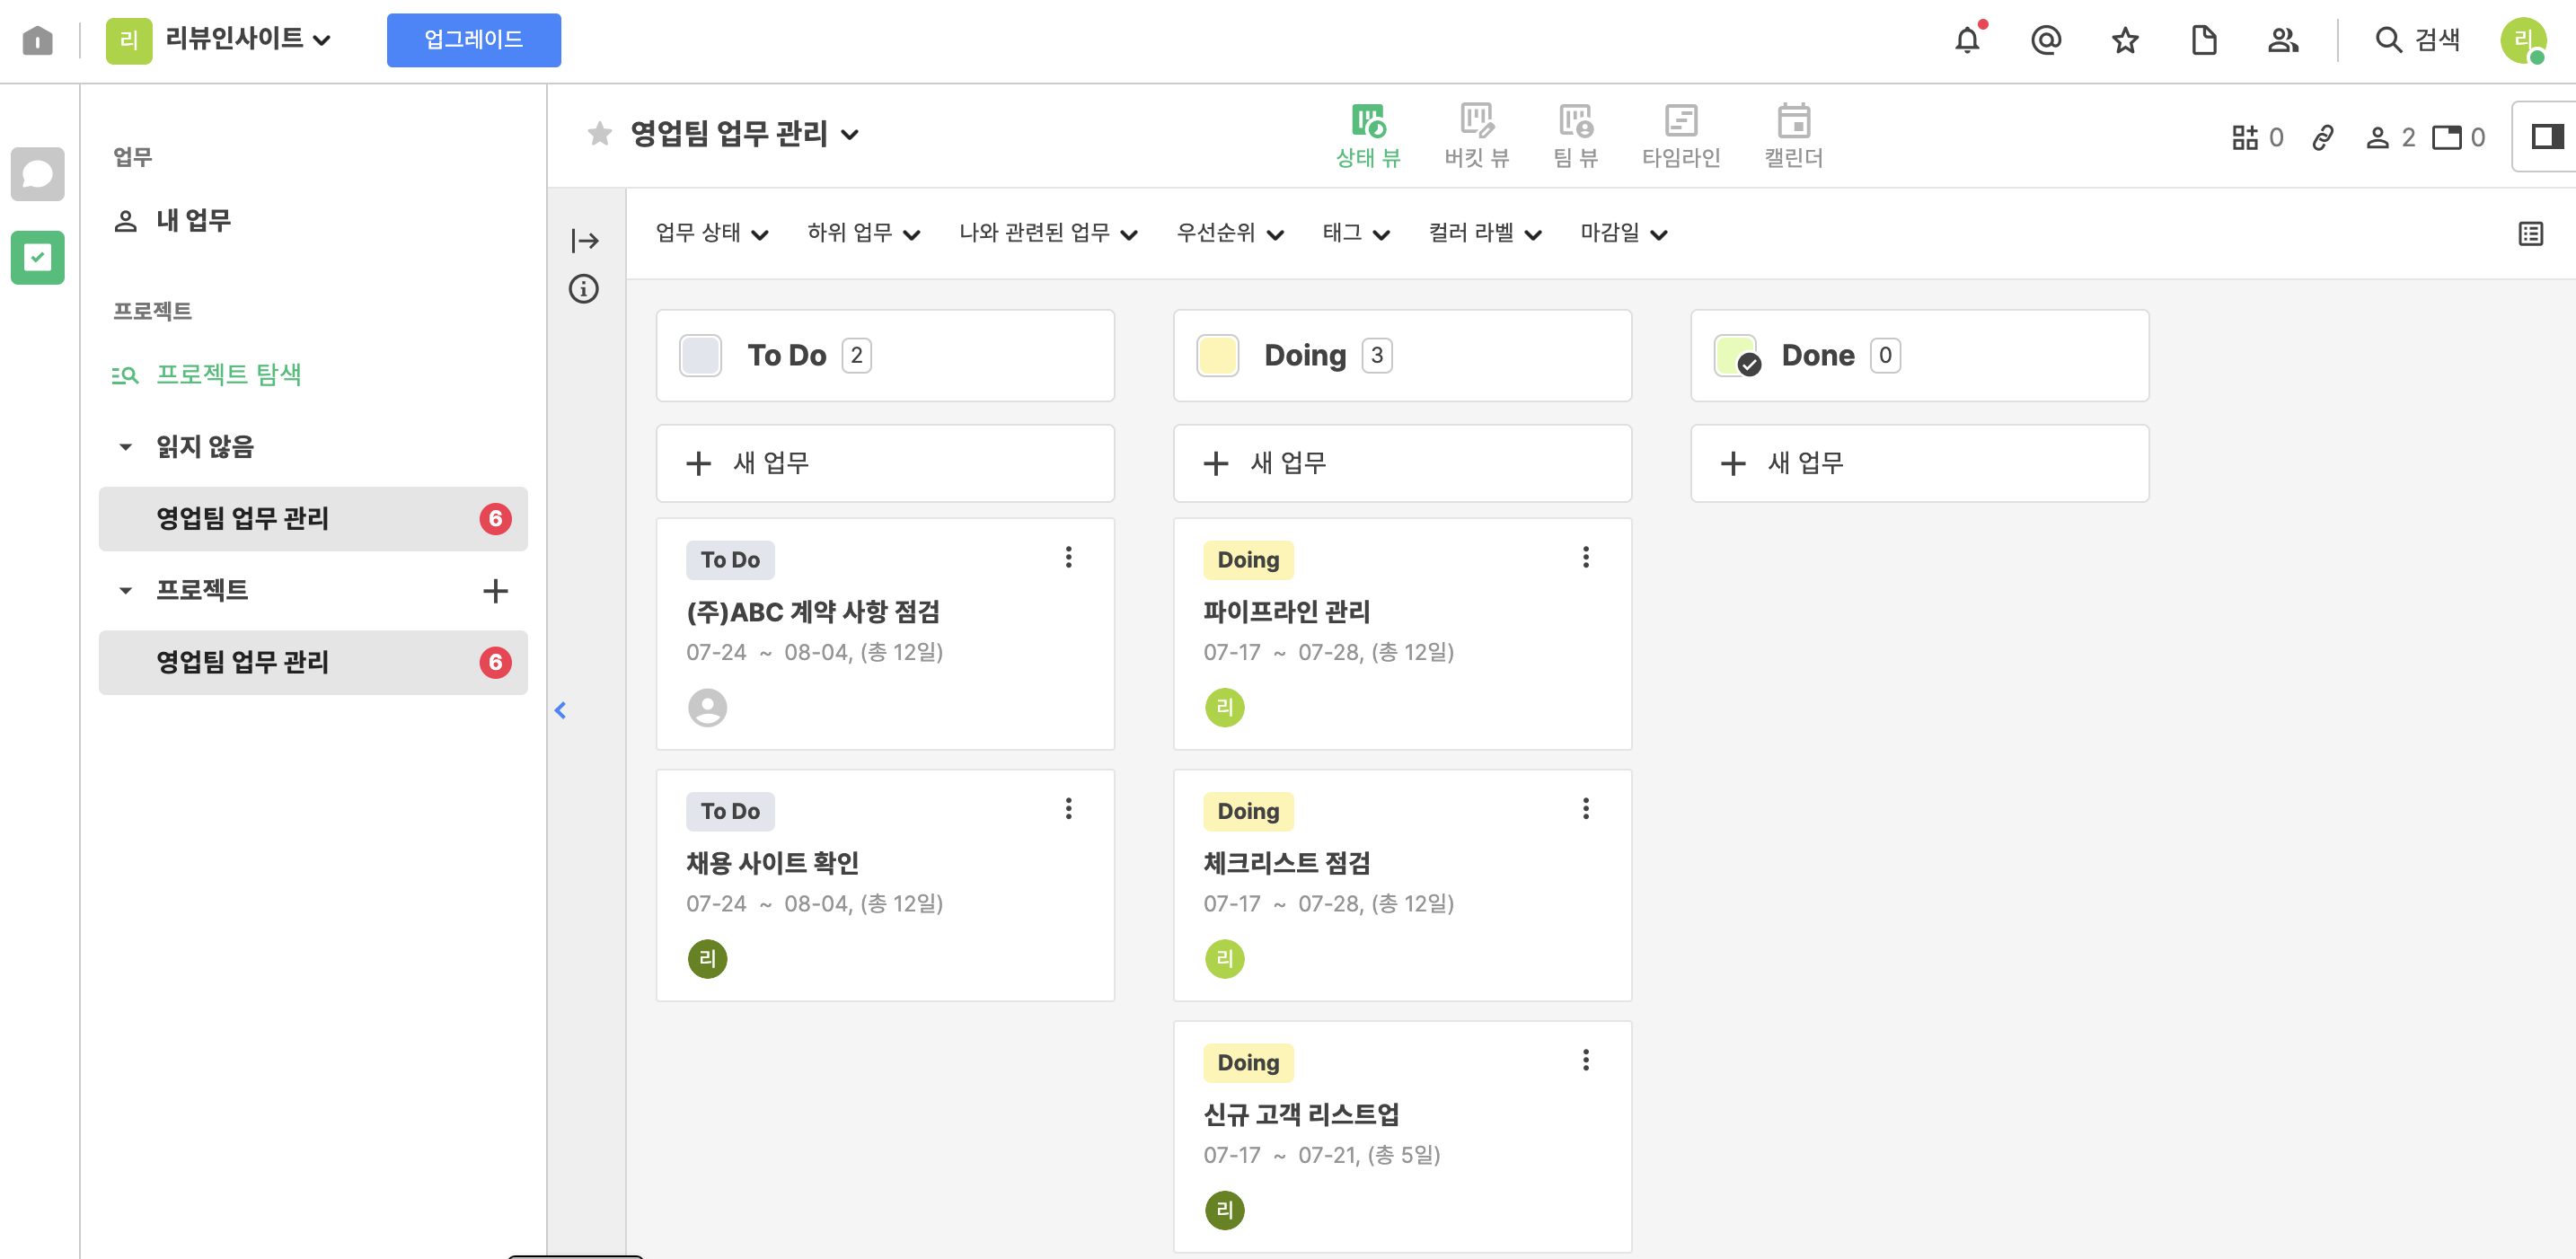Toggle favorite star for 영업팀 업무 관리

(599, 133)
